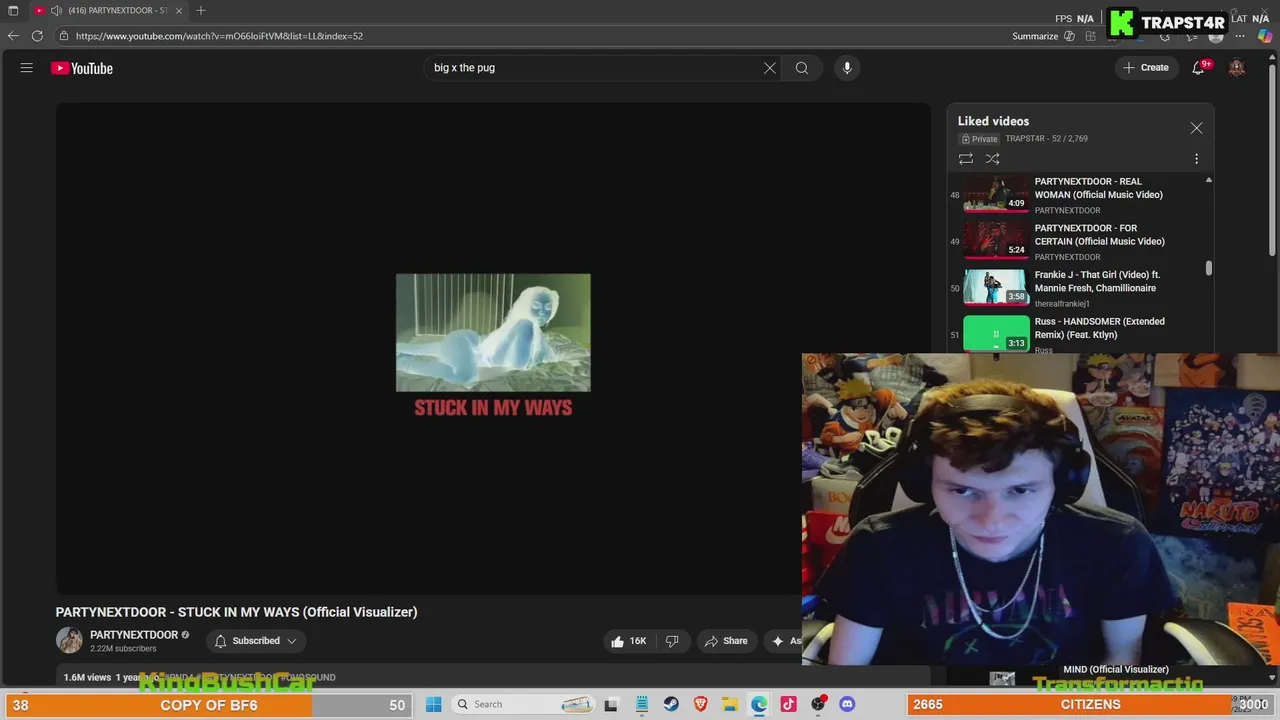
Task: Open File Explorer from the taskbar
Action: pyautogui.click(x=730, y=704)
